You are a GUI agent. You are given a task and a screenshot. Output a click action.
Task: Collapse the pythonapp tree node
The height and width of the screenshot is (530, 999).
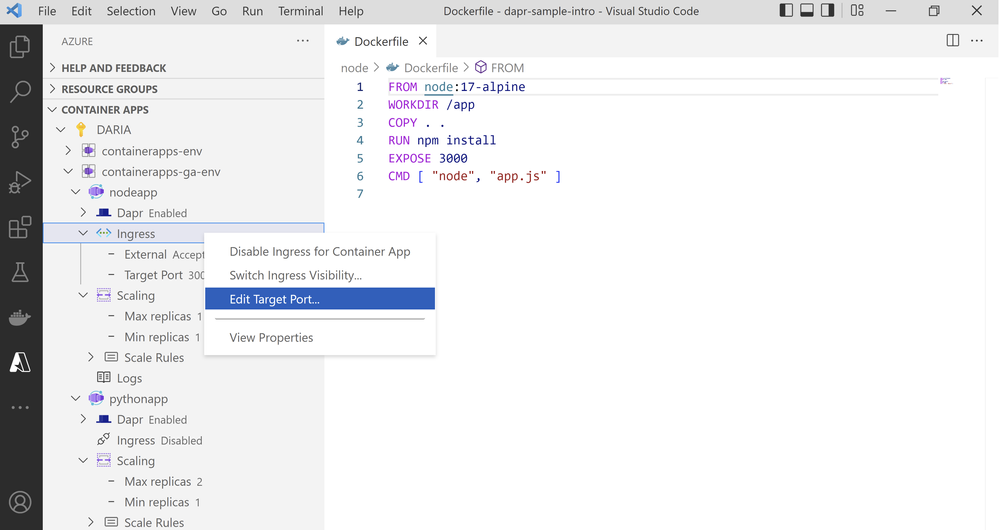[76, 399]
